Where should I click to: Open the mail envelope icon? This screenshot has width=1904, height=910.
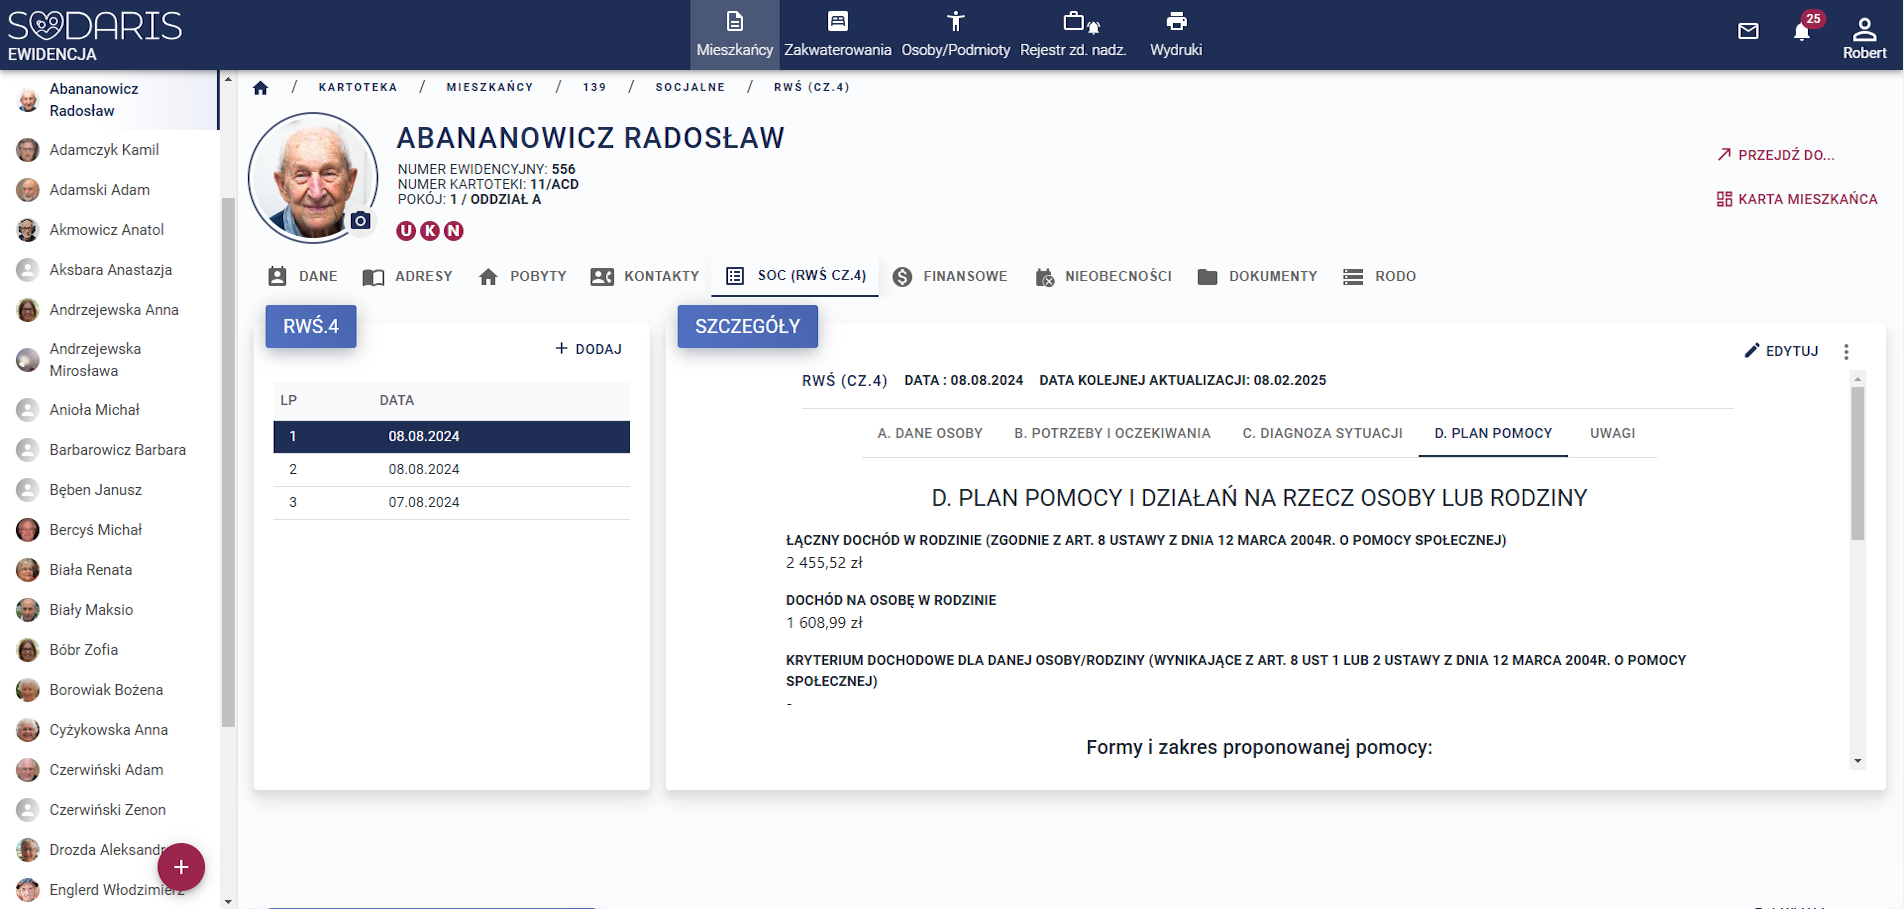(x=1748, y=31)
